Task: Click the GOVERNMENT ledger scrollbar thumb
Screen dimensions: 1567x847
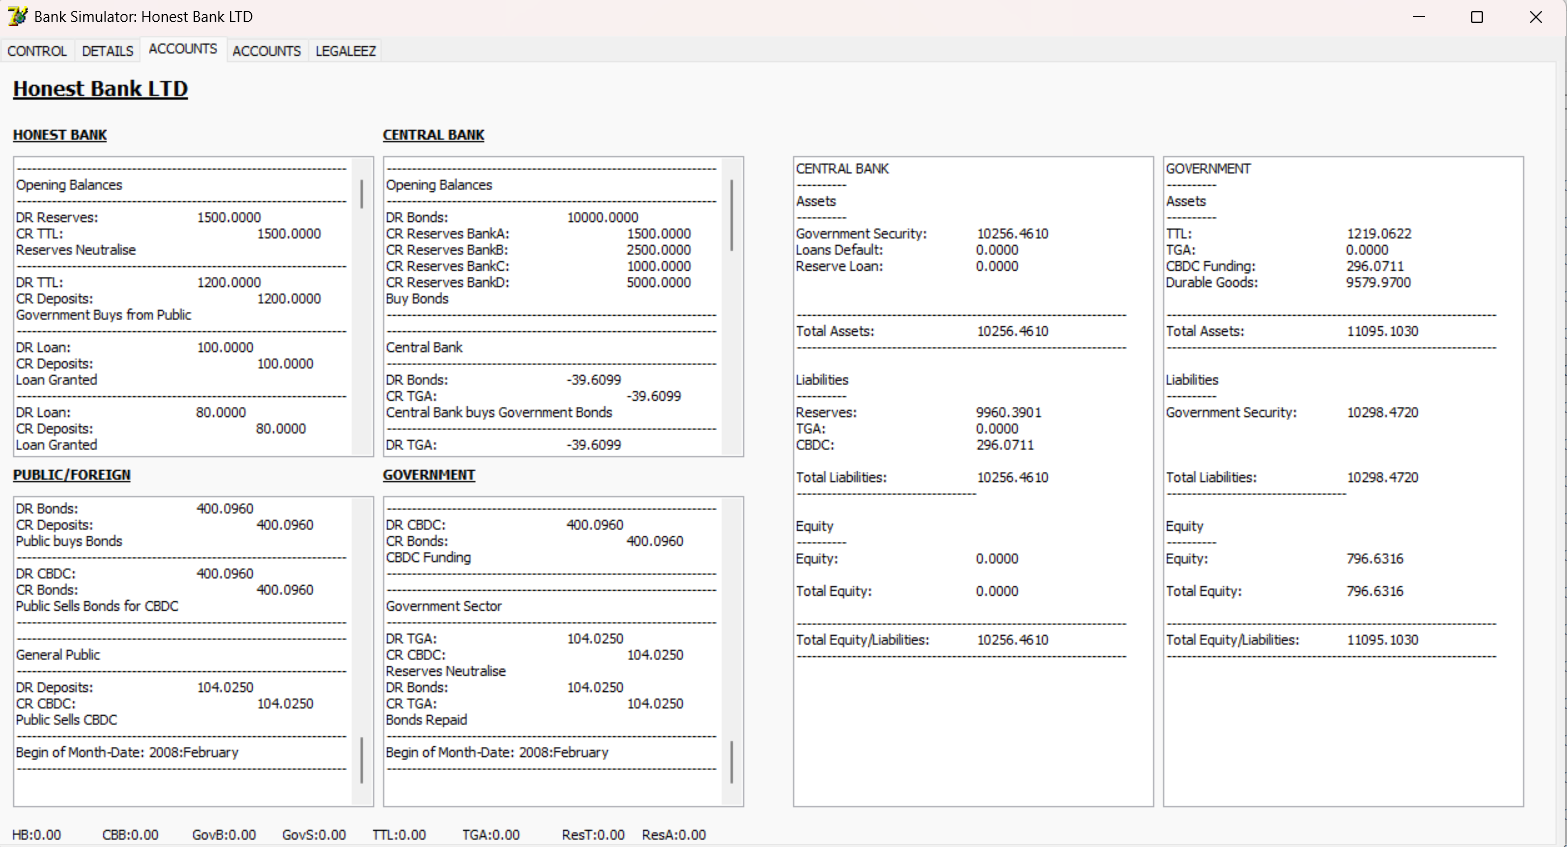Action: tap(732, 762)
